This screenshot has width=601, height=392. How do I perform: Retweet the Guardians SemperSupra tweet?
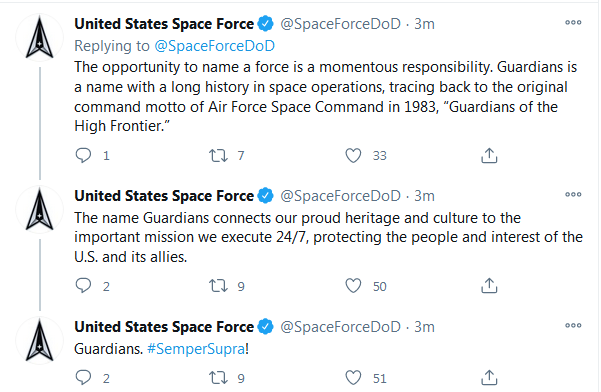pyautogui.click(x=218, y=378)
